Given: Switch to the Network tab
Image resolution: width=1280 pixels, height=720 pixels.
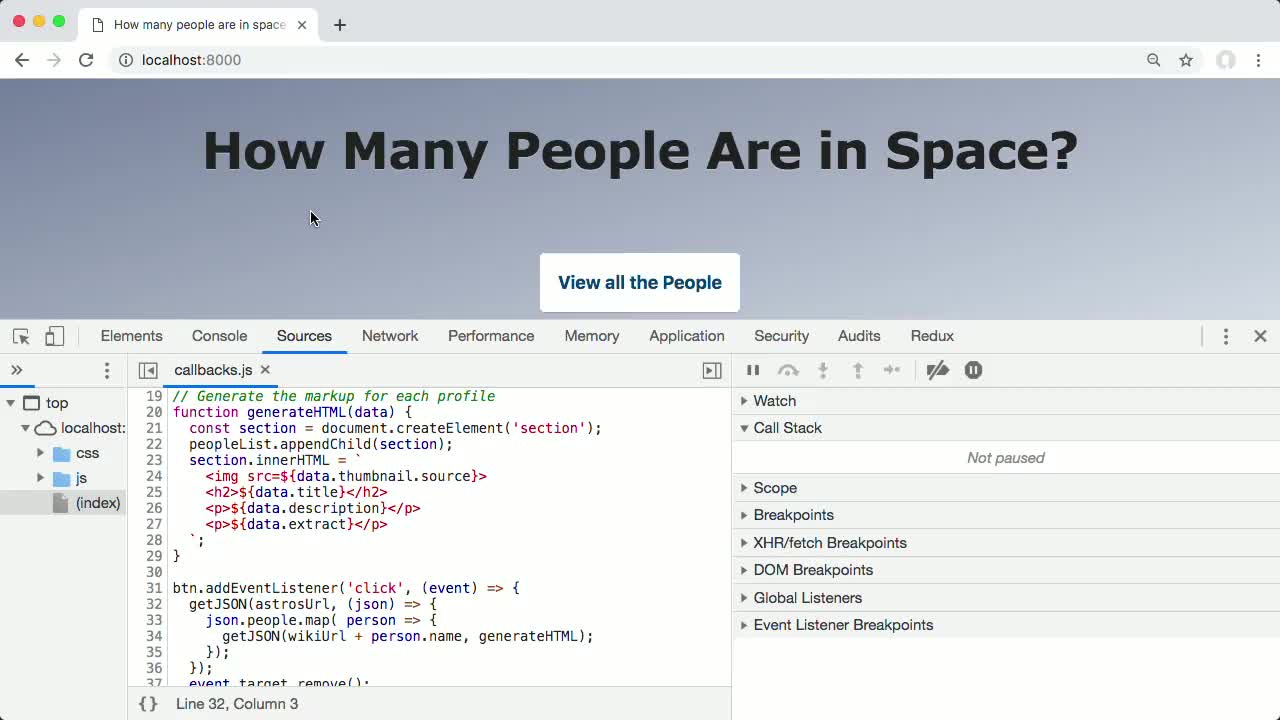Looking at the screenshot, I should [x=390, y=336].
